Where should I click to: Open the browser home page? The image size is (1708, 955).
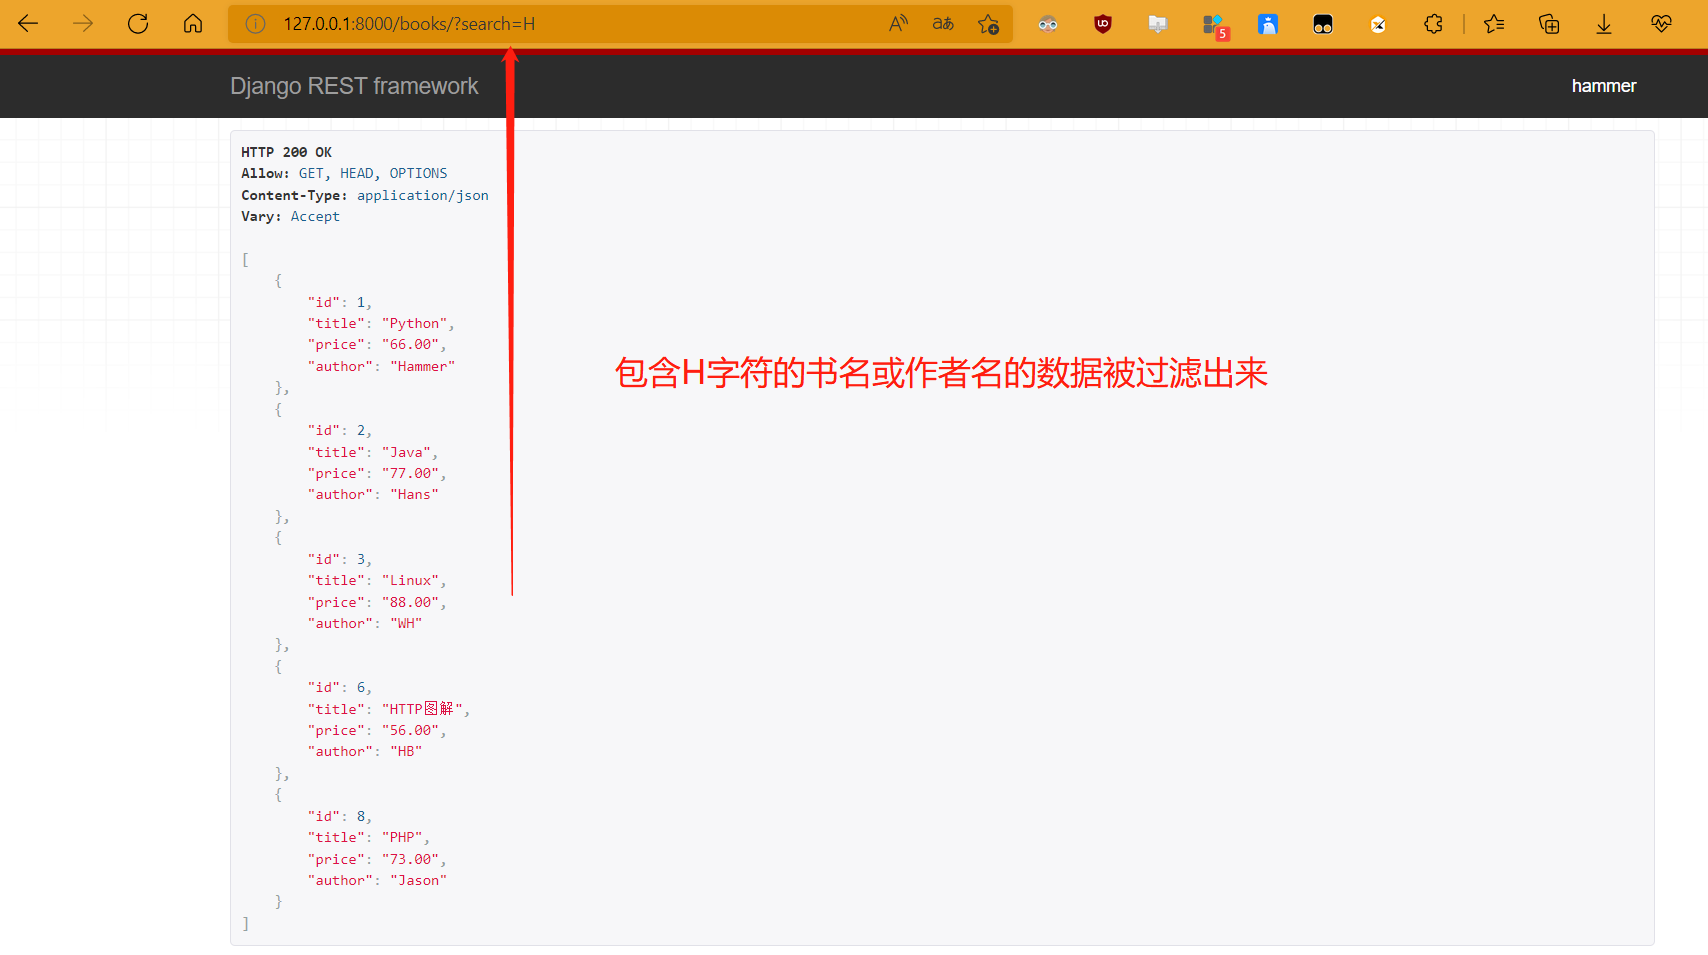pos(193,24)
